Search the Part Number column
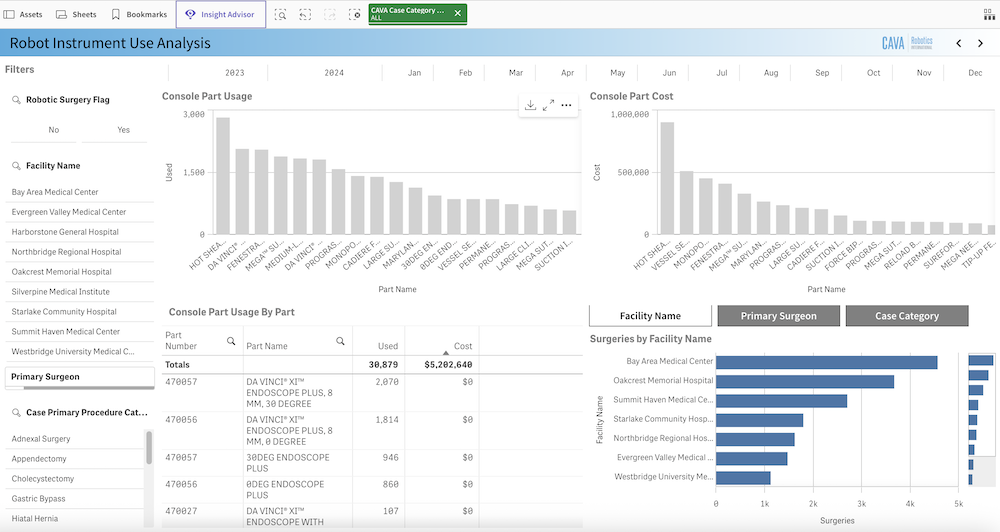 click(x=231, y=341)
